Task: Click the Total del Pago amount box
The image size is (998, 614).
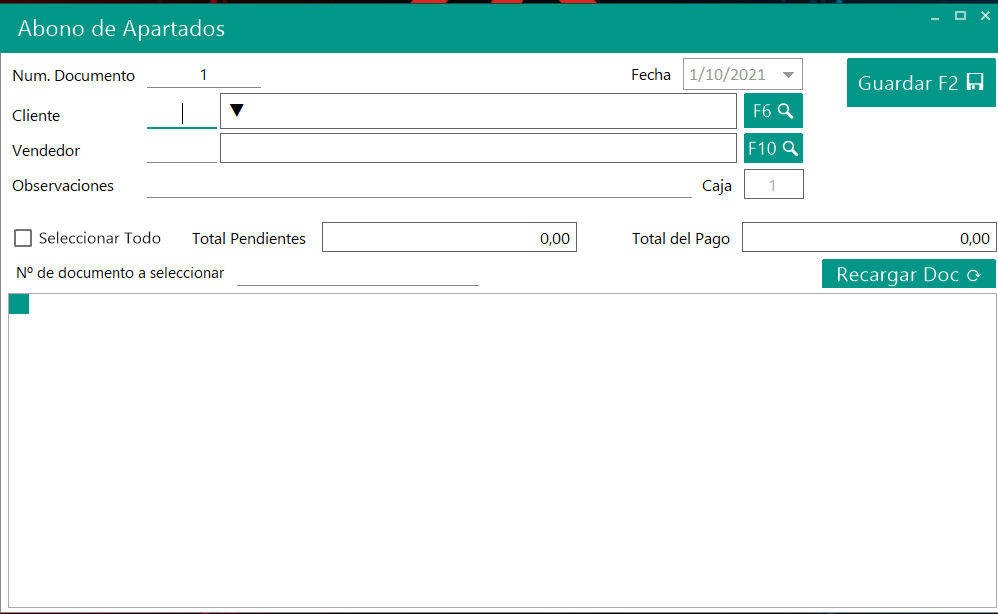Action: click(868, 238)
